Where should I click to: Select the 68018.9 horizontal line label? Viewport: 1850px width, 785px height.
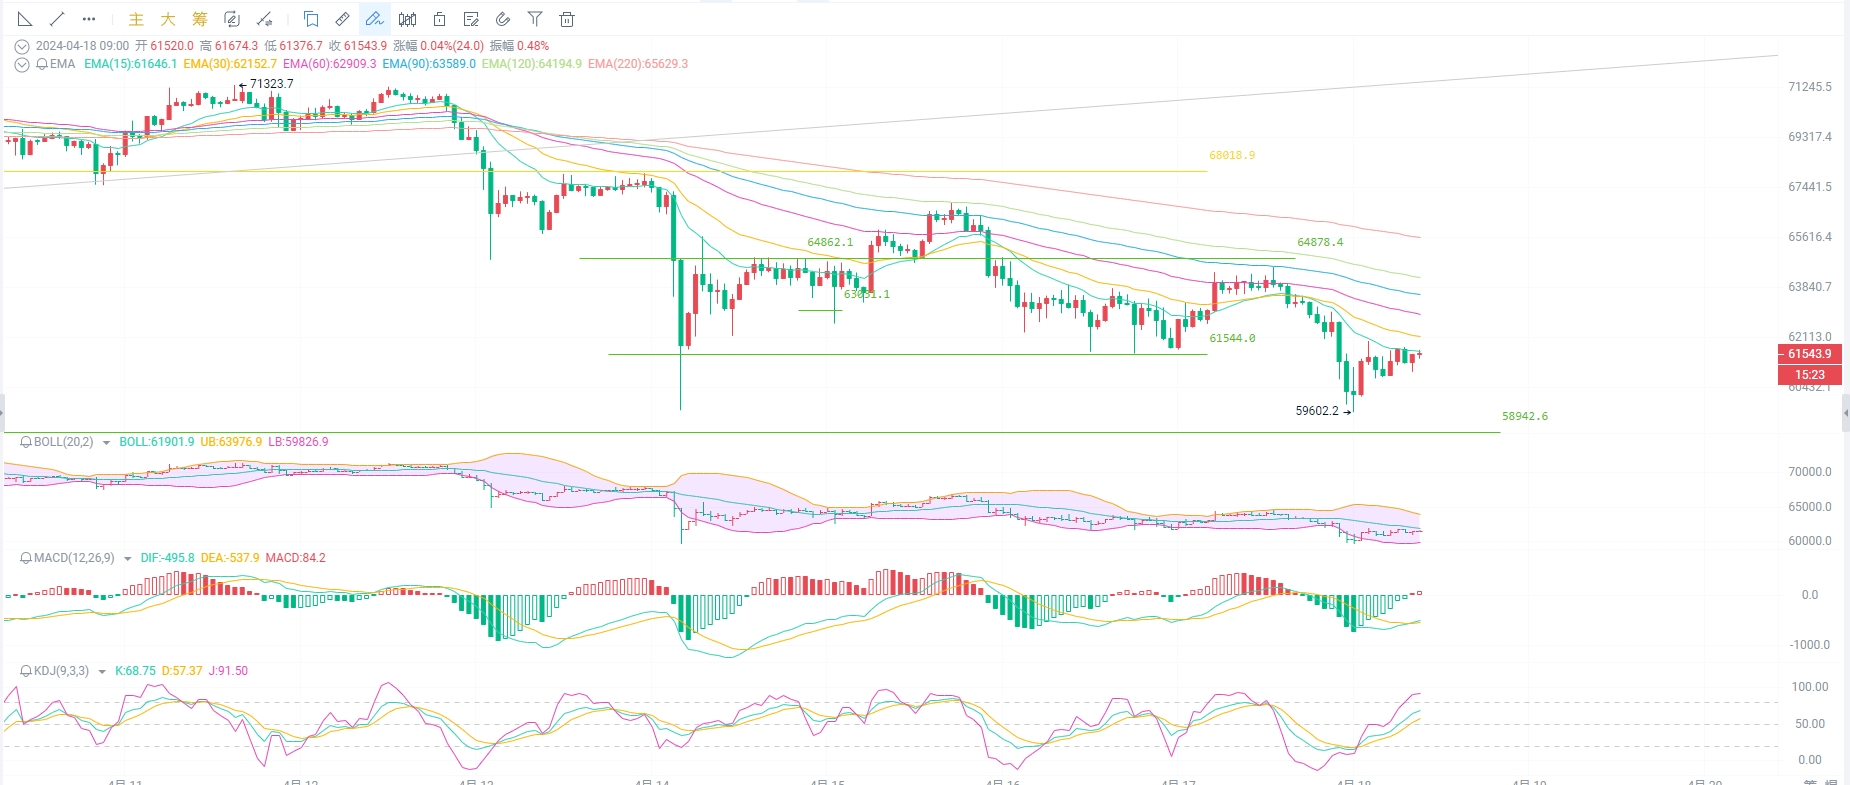[x=1232, y=156]
